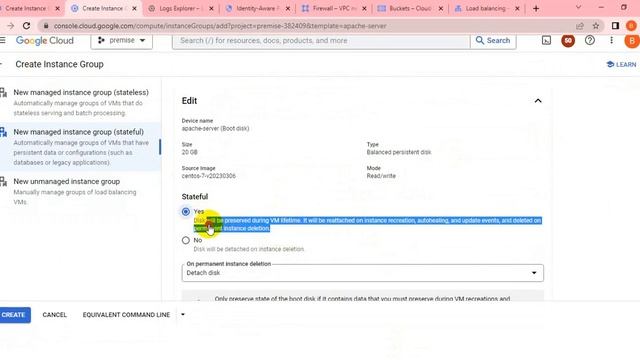Image resolution: width=640 pixels, height=360 pixels.
Task: Select New managed instance group (stateless)
Action: click(81, 102)
